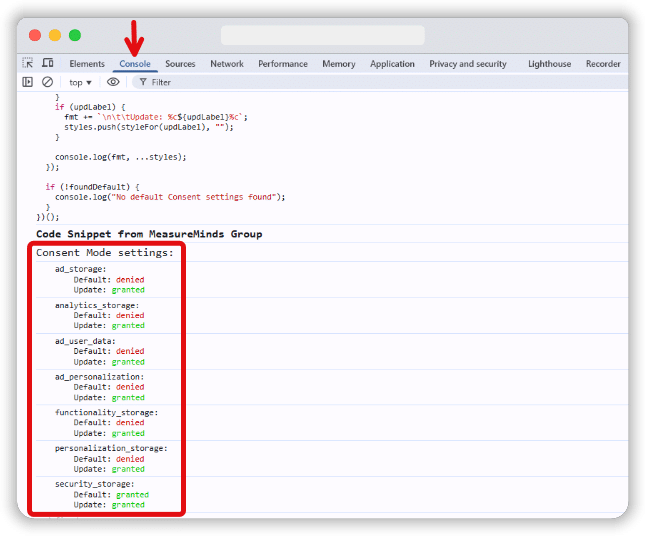Image resolution: width=645 pixels, height=536 pixels.
Task: Select the Privacy and security tab
Action: (468, 64)
